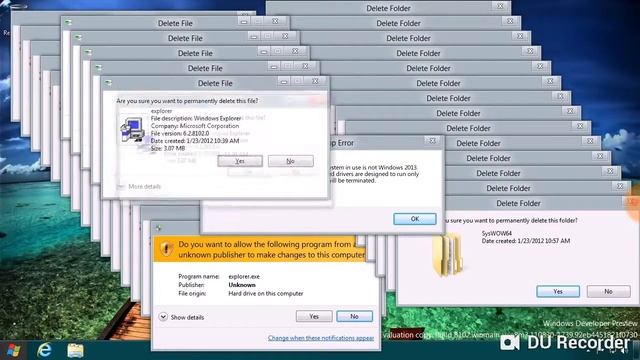The height and width of the screenshot is (360, 640).
Task: Open File Explorer from the taskbar
Action: [76, 351]
